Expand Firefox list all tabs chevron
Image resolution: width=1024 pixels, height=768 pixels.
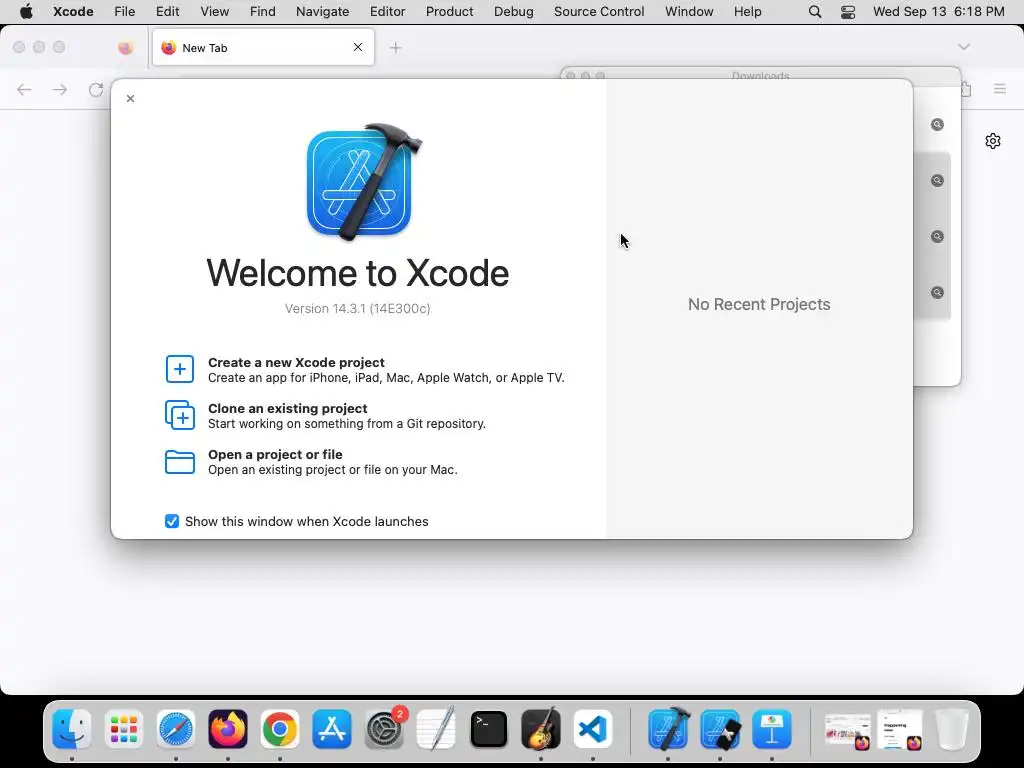coord(964,47)
